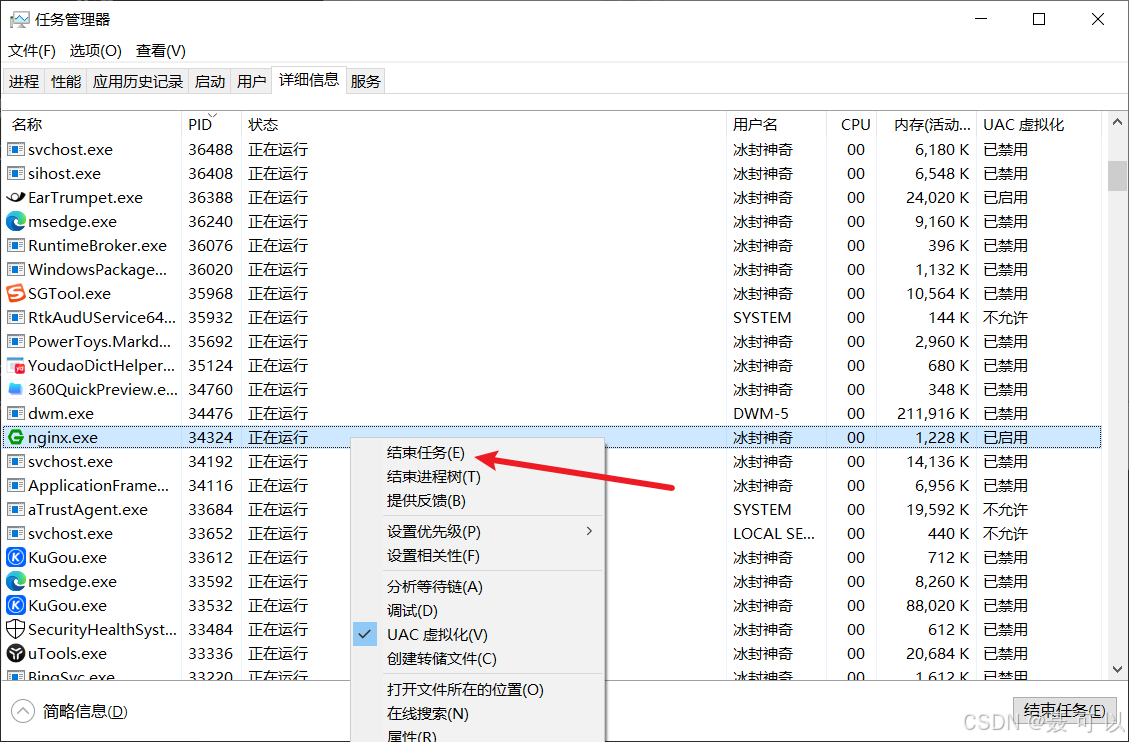Click the scrollbar down arrow
The height and width of the screenshot is (742, 1129).
(x=1117, y=669)
